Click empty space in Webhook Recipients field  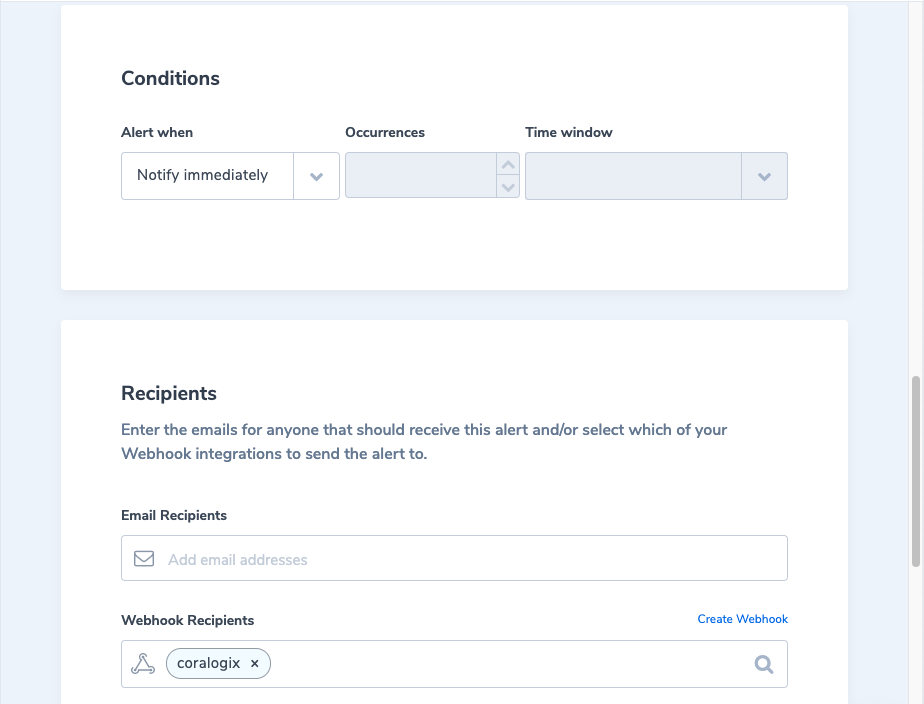point(500,664)
